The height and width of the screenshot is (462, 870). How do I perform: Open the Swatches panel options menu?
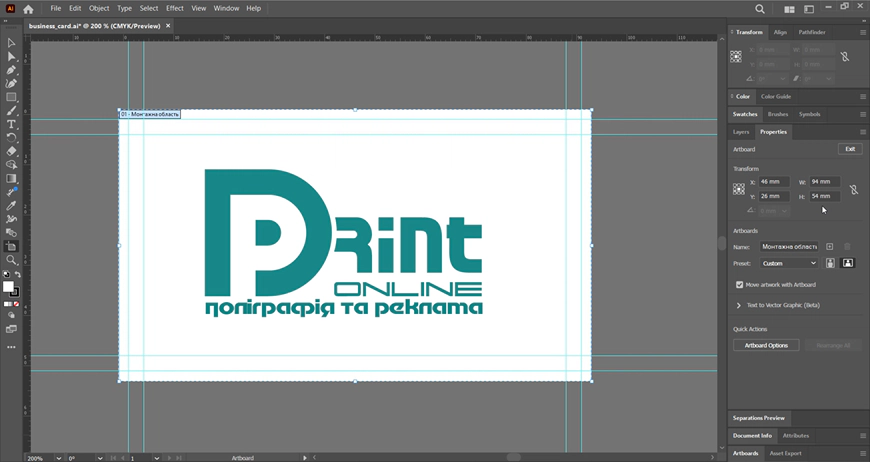[863, 114]
